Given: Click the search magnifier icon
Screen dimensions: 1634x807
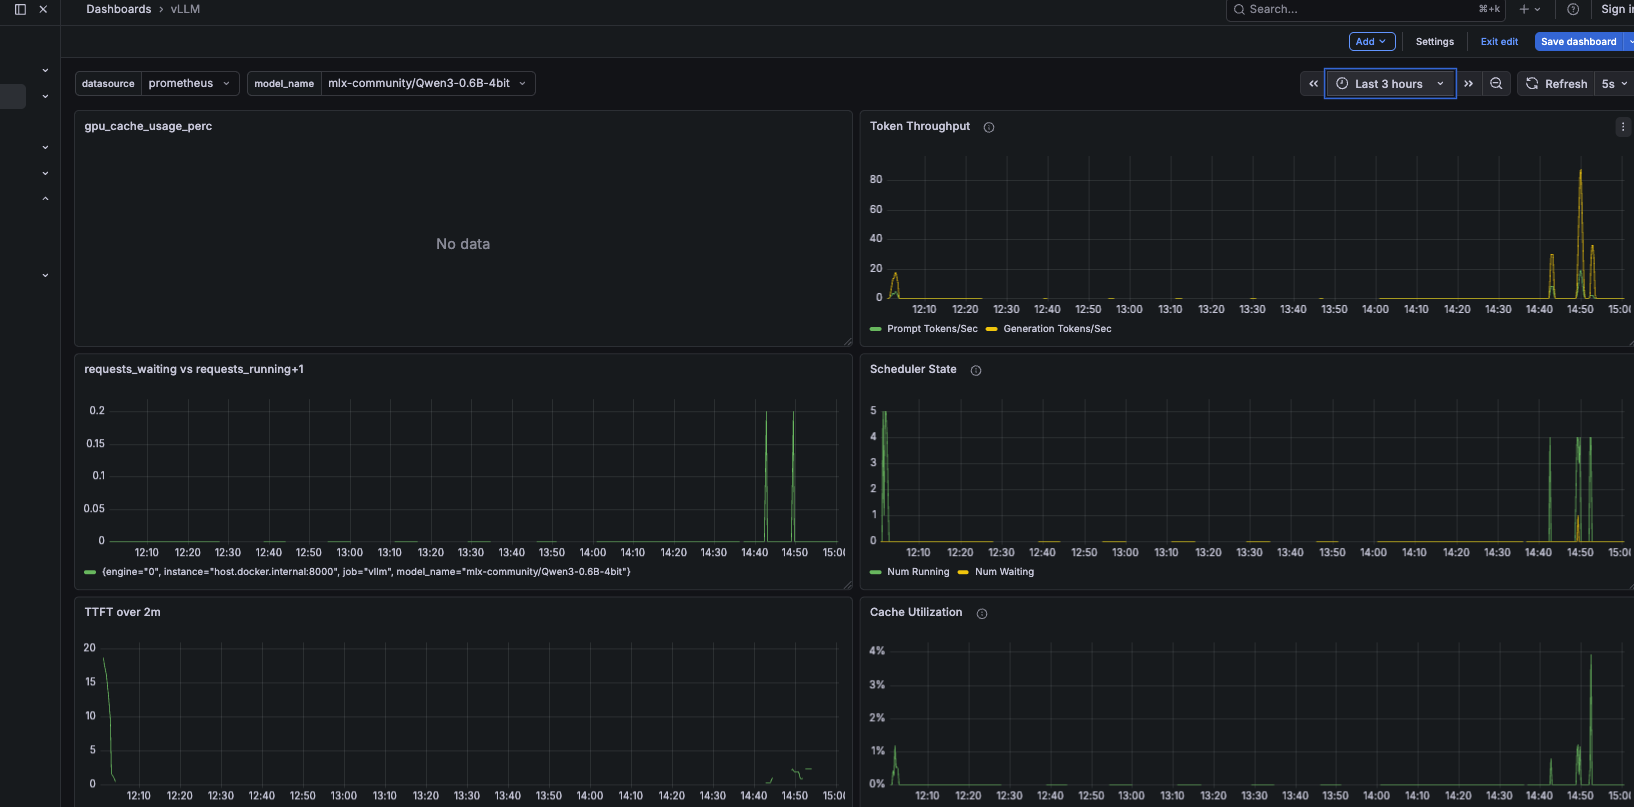Looking at the screenshot, I should (x=1240, y=9).
